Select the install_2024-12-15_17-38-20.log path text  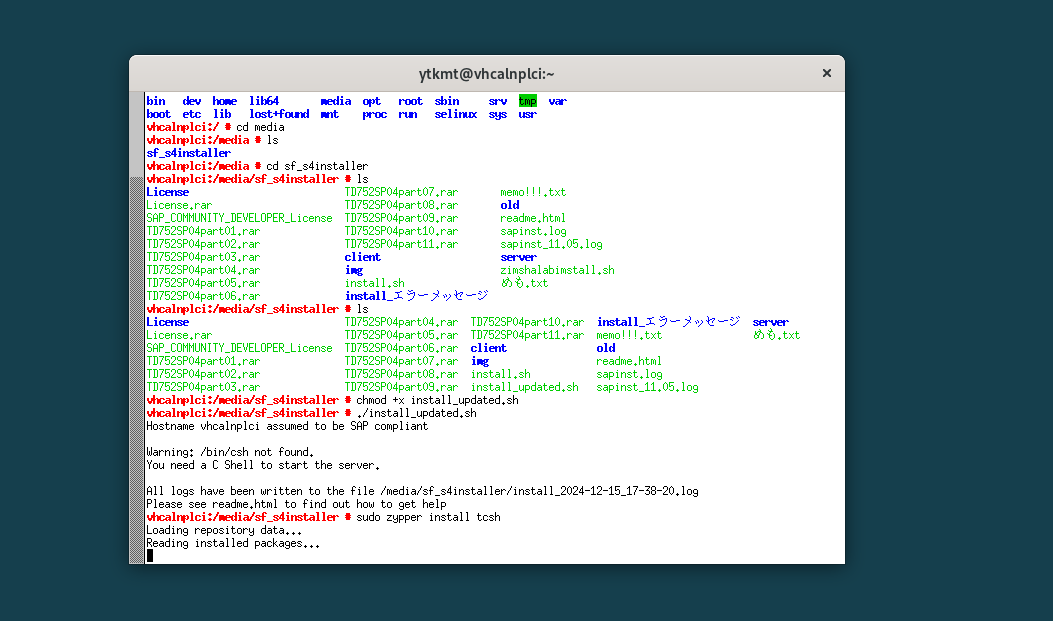[x=539, y=491]
